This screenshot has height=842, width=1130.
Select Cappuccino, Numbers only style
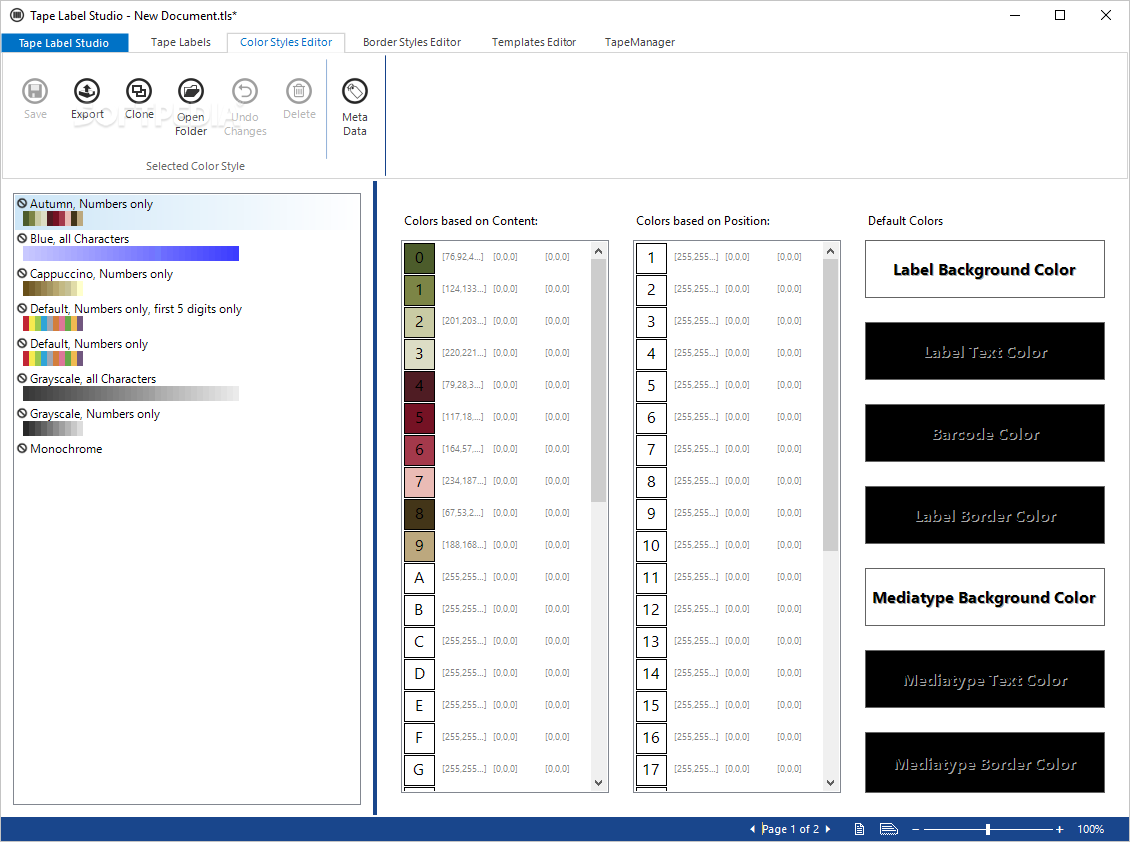(187, 282)
